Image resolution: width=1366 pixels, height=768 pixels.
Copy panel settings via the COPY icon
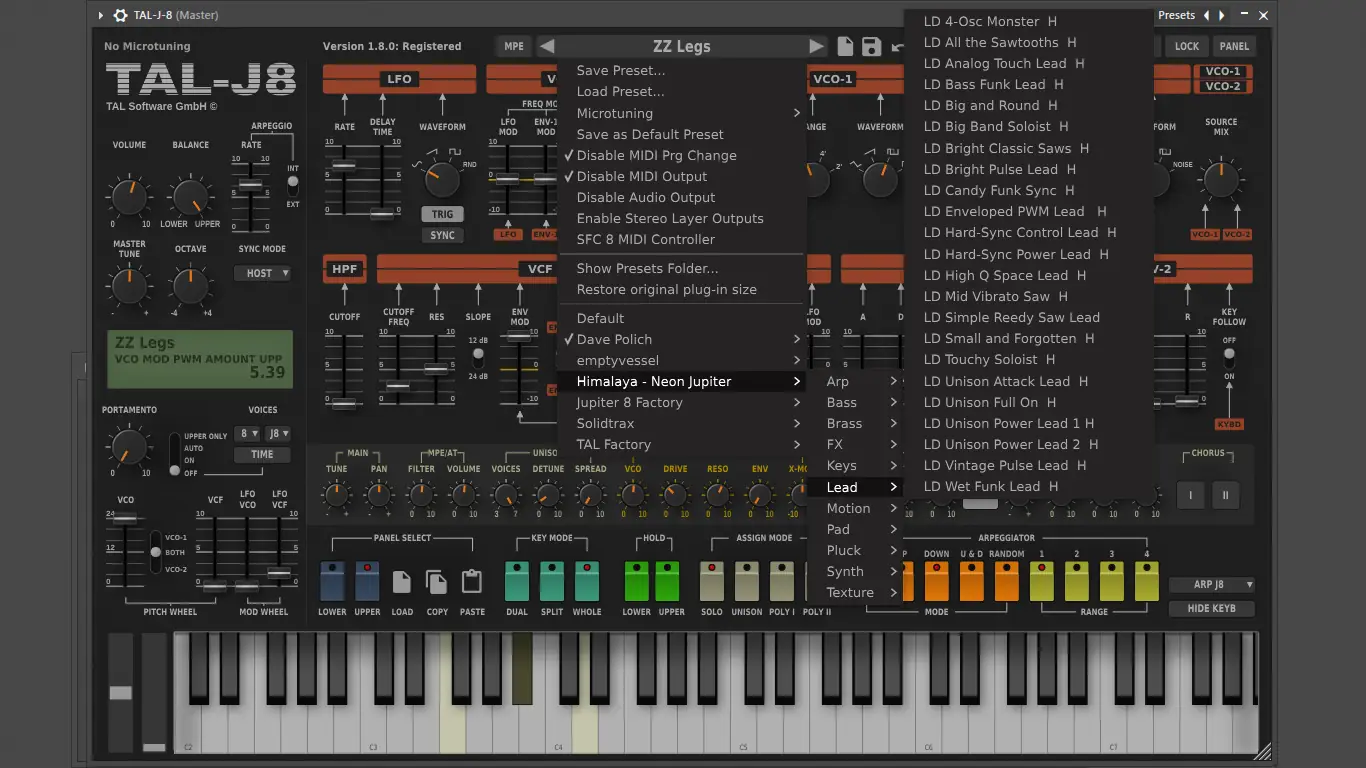pos(437,582)
